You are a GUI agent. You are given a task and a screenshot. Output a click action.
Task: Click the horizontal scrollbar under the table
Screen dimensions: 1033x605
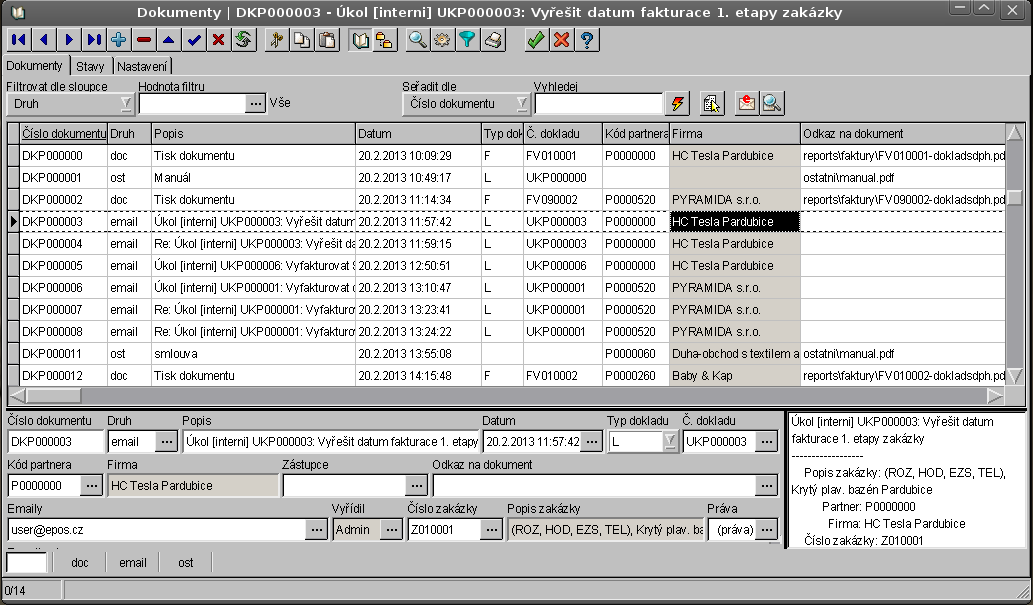[500, 395]
